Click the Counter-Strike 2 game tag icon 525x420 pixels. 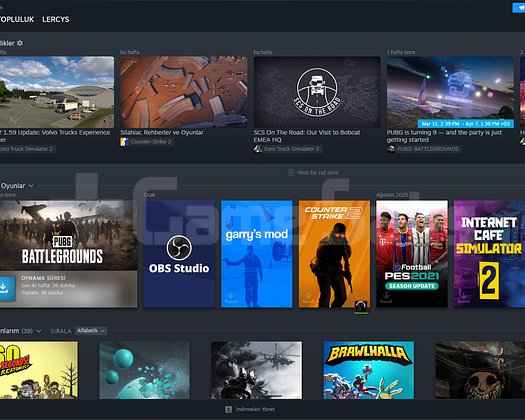pos(124,142)
